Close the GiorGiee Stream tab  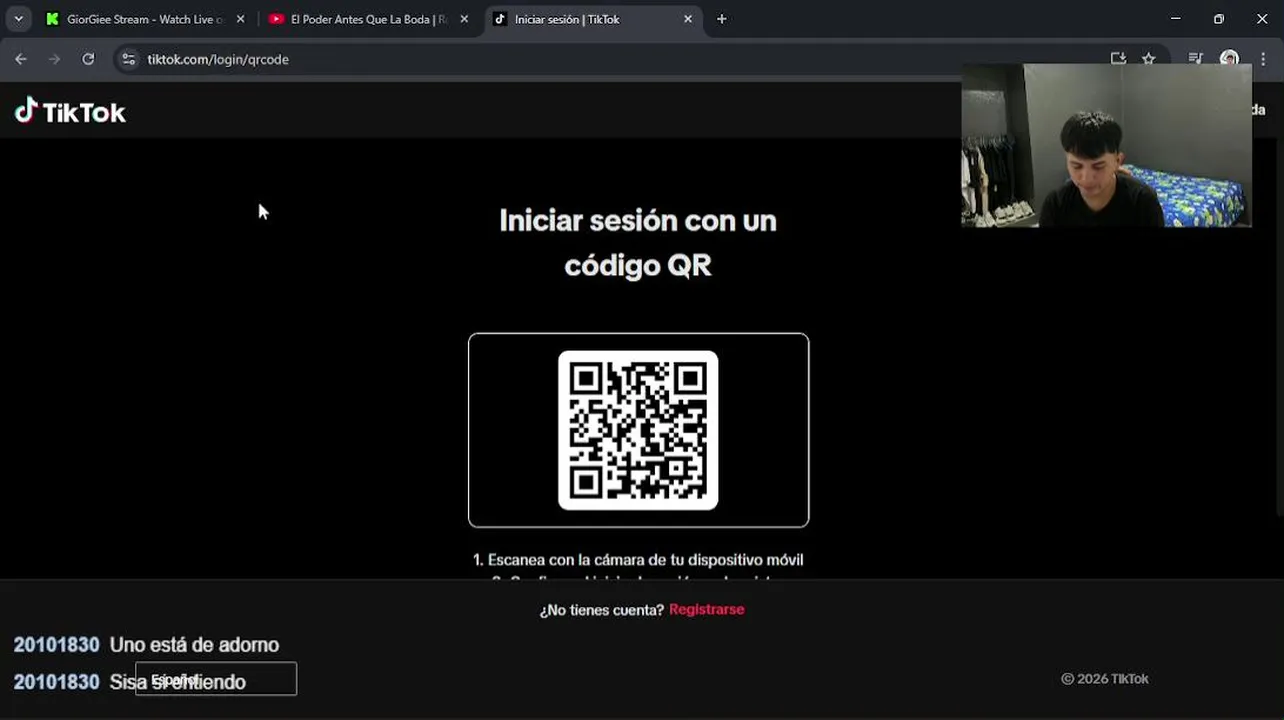[240, 19]
